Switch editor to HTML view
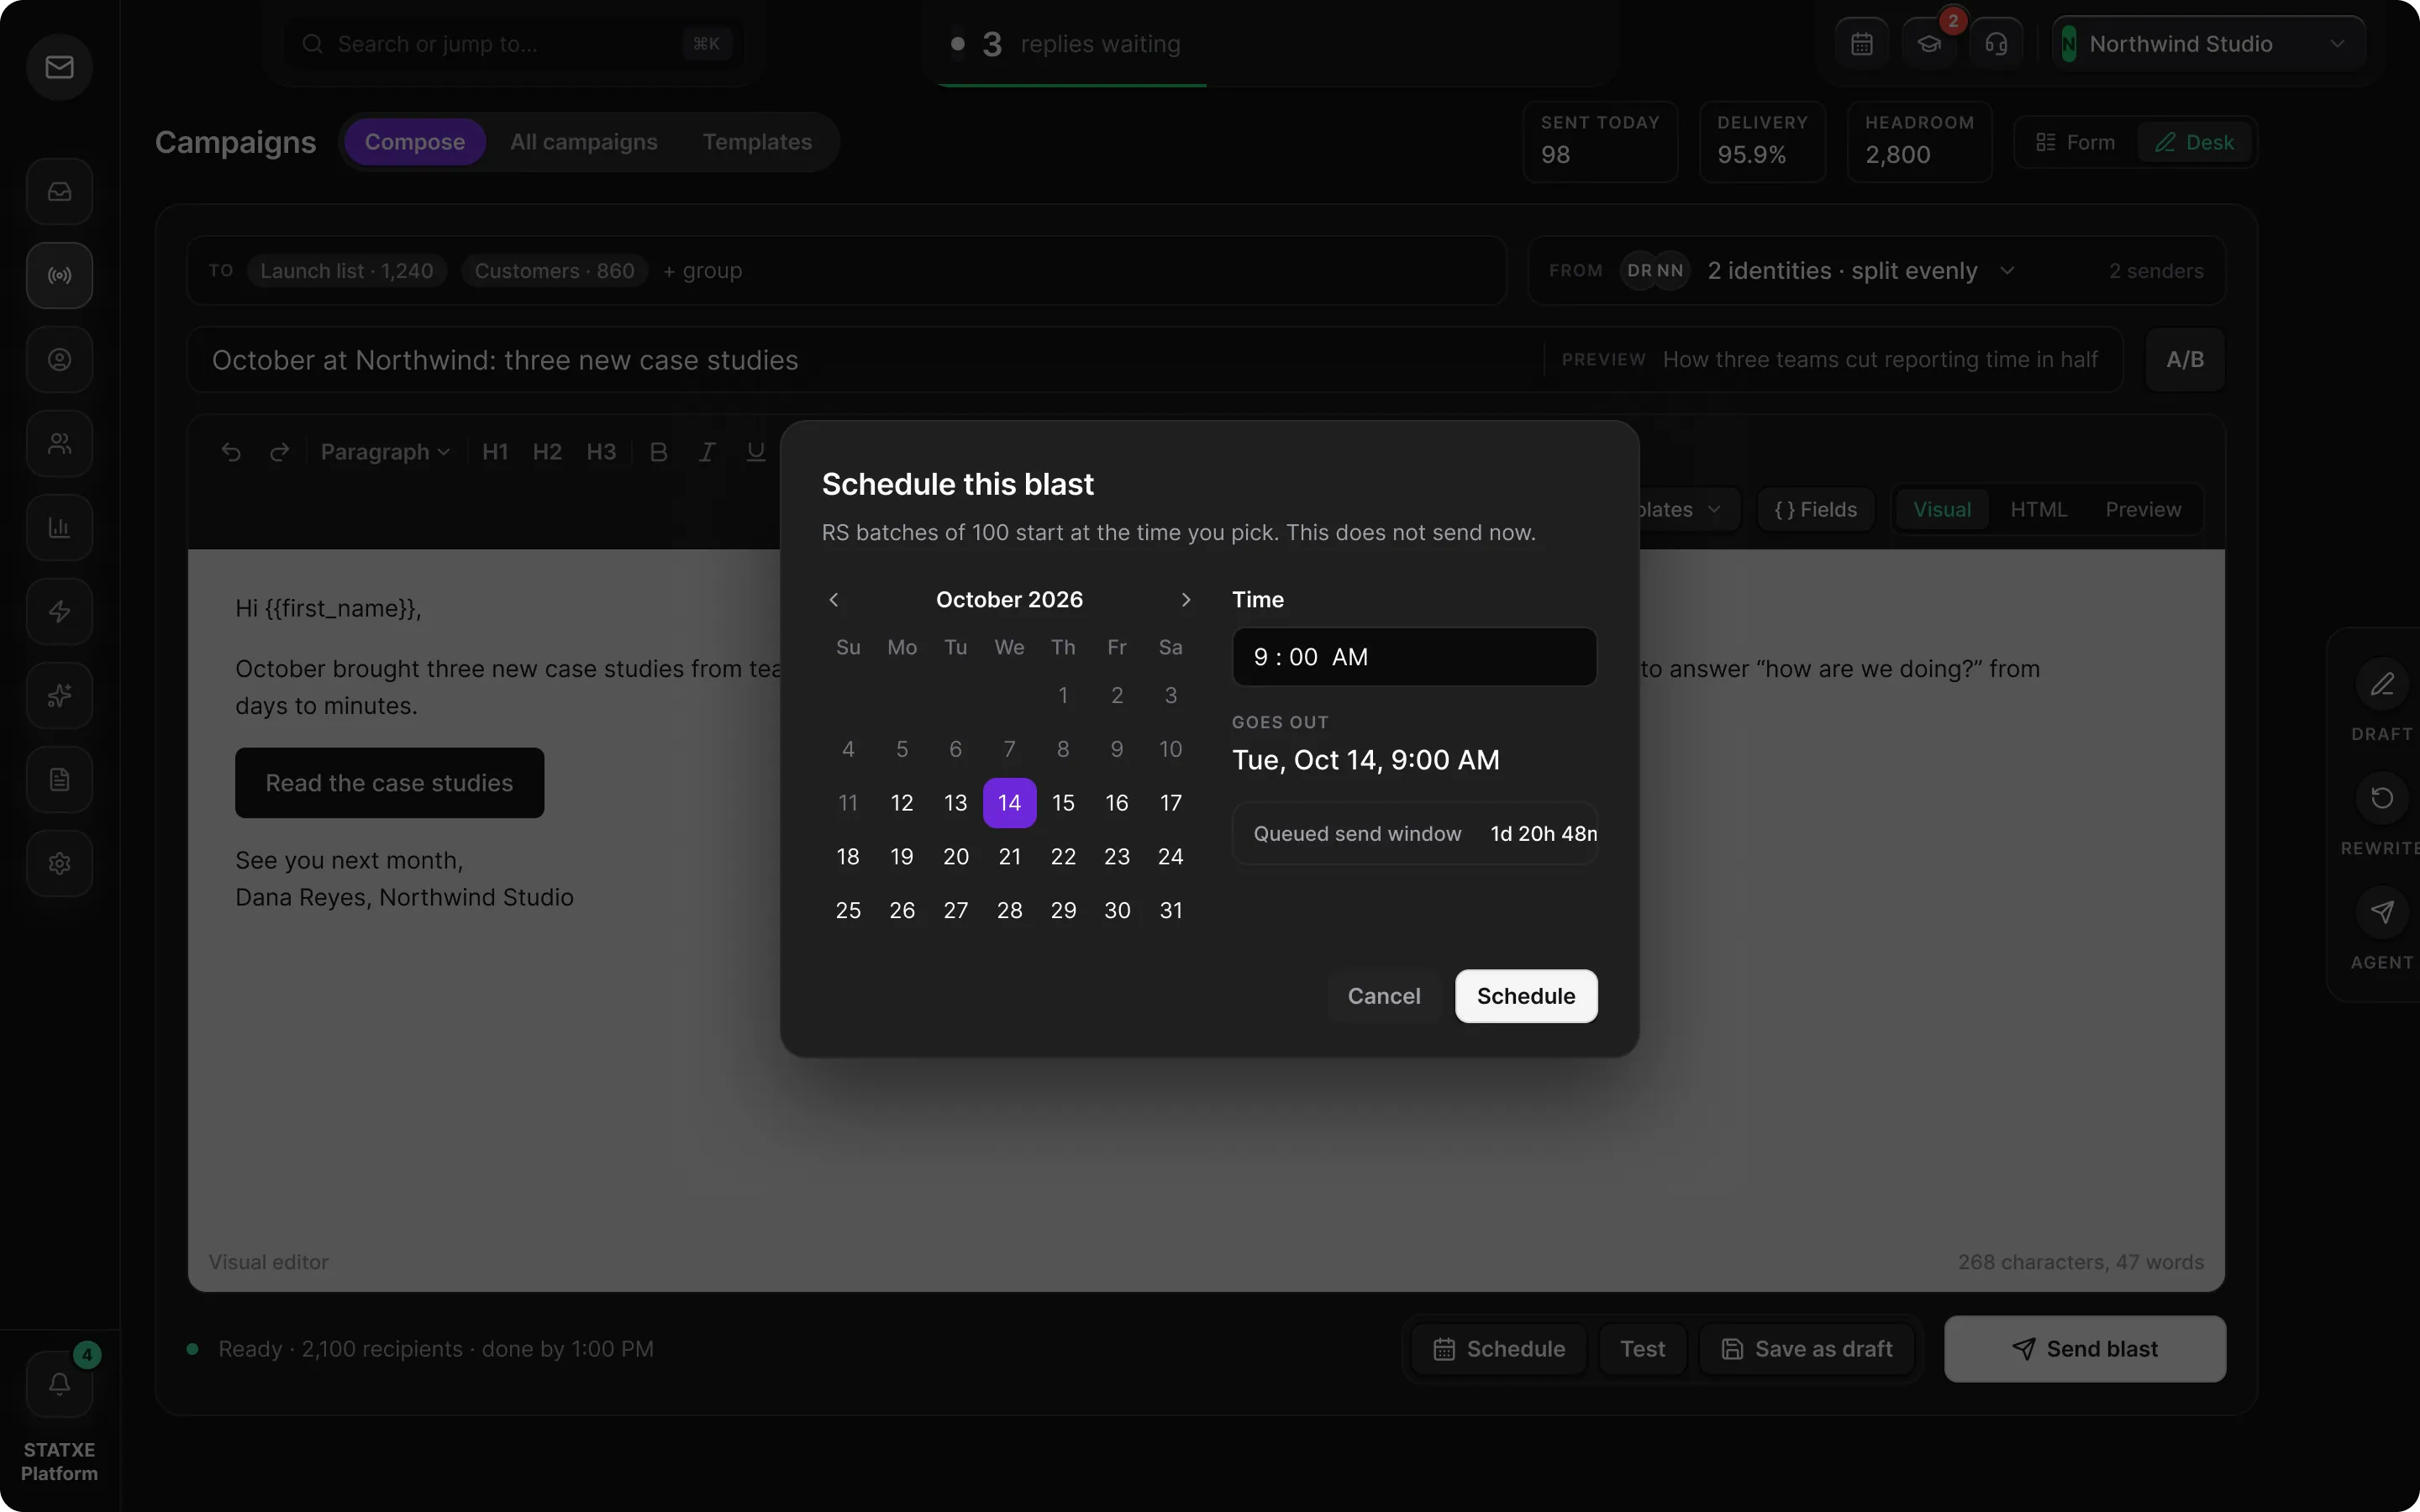The image size is (2420, 1512). coord(2038,509)
